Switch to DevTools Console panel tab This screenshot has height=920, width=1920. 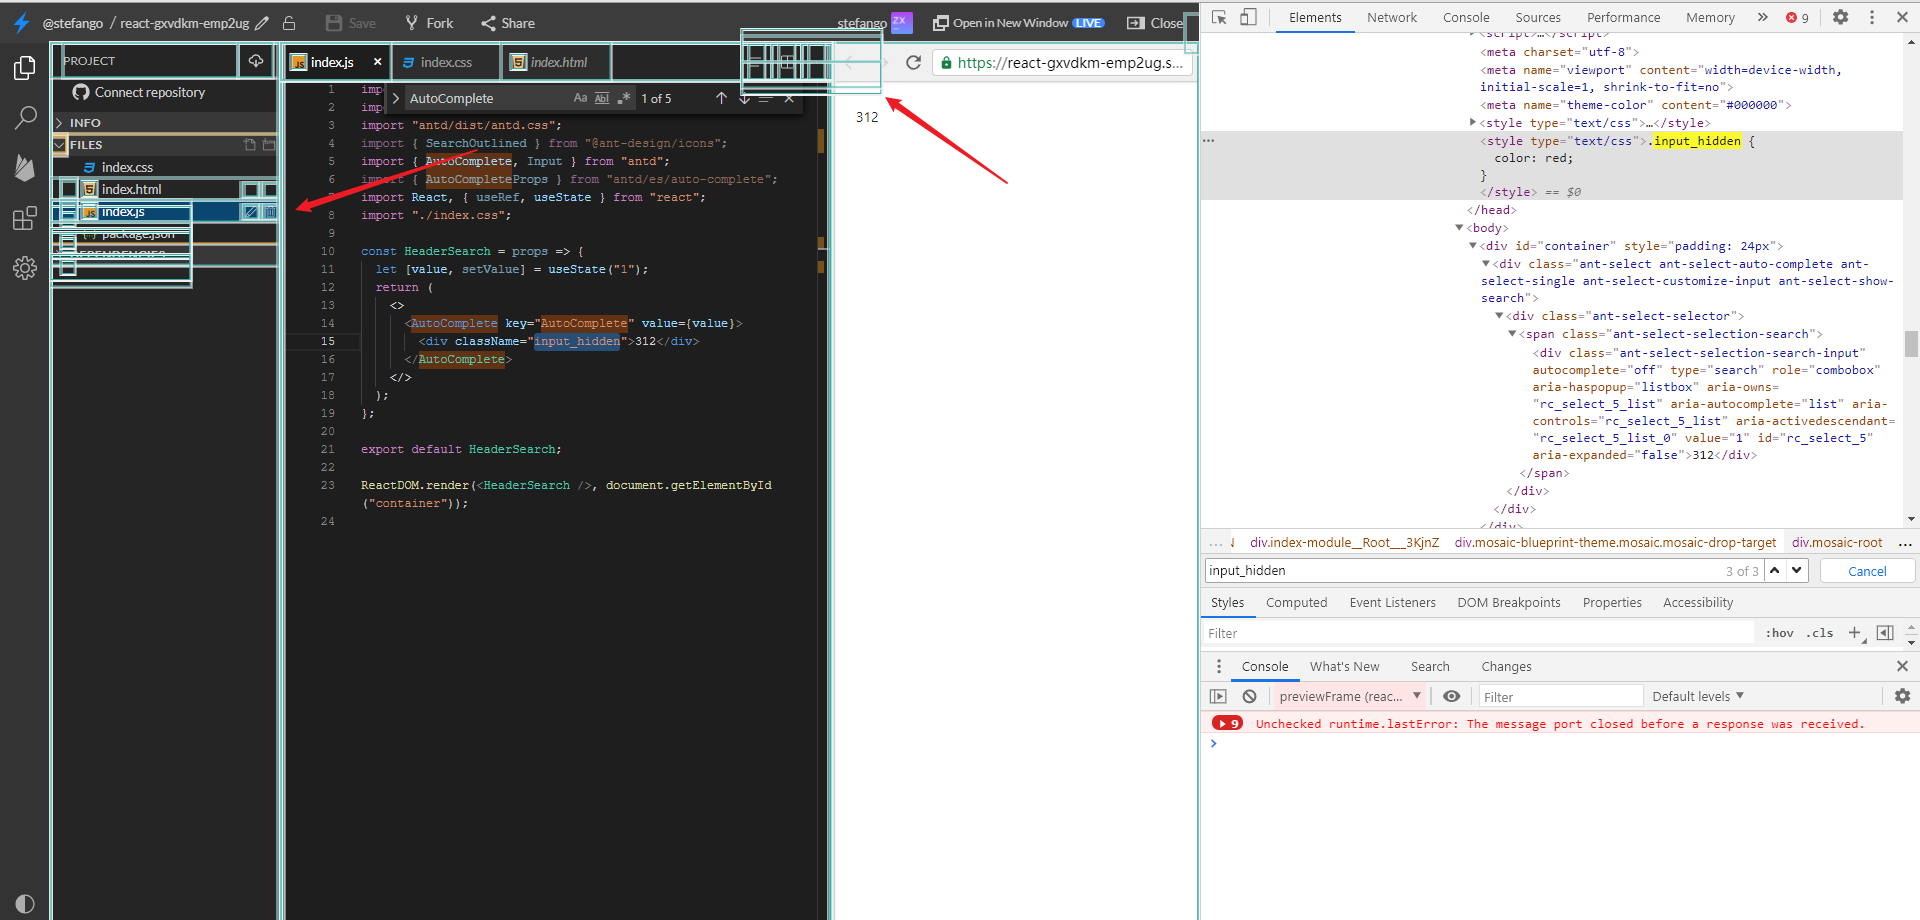[x=1466, y=17]
